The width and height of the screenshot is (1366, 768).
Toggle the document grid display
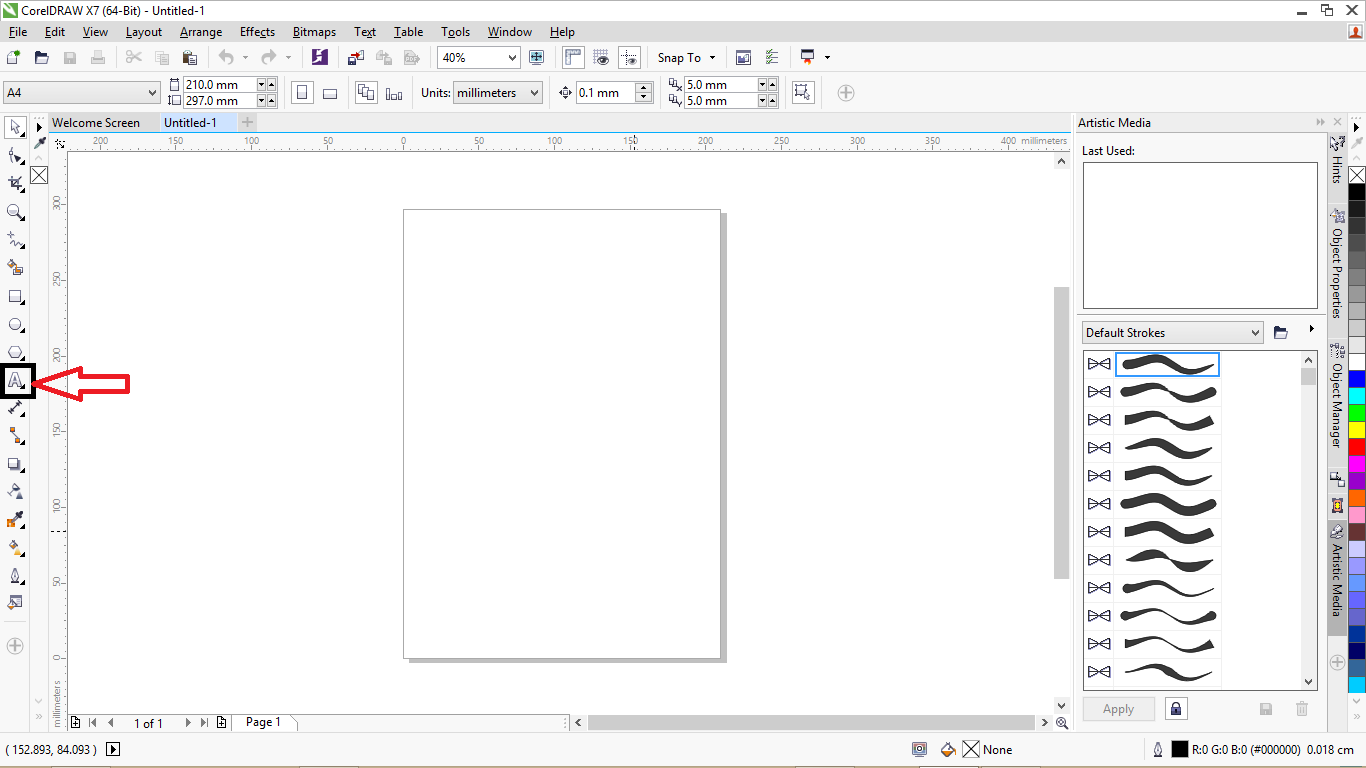600,57
